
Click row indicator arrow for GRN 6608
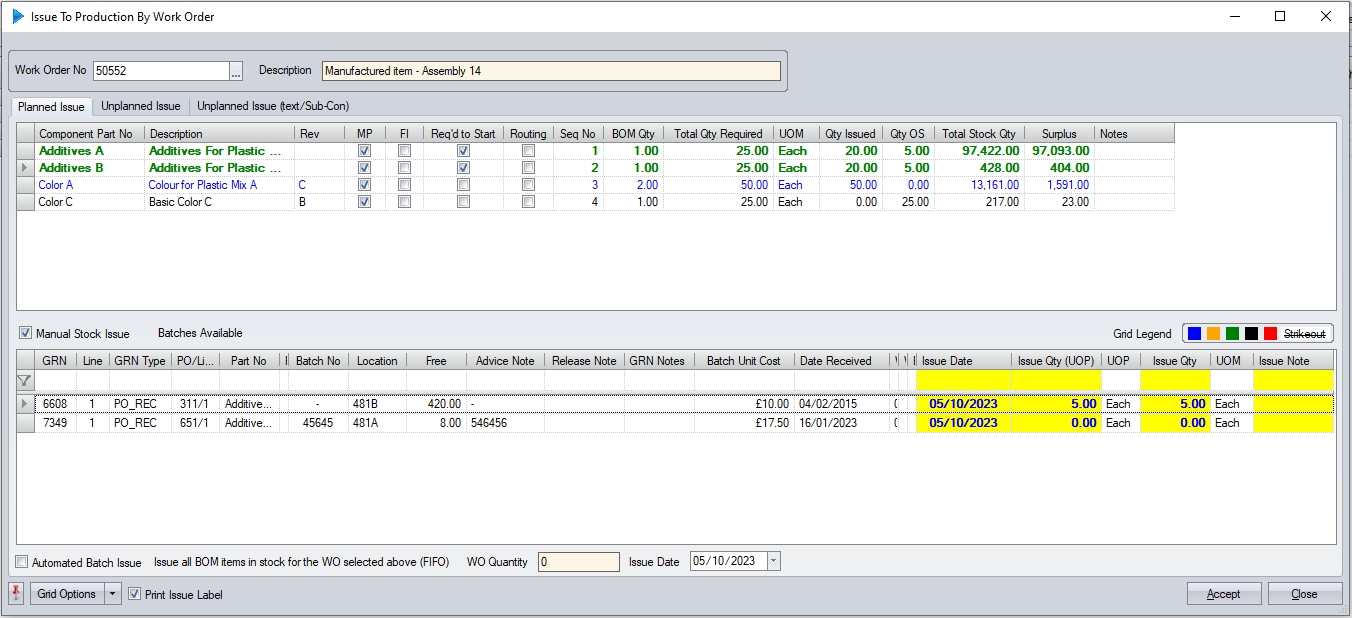click(x=25, y=404)
